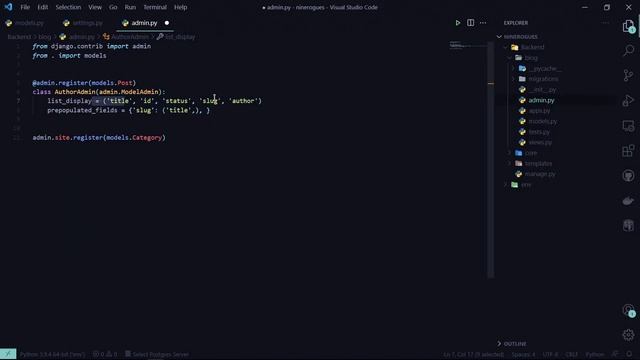Screen dimensions: 640x360
Task: Expand the env folder
Action: click(526, 185)
